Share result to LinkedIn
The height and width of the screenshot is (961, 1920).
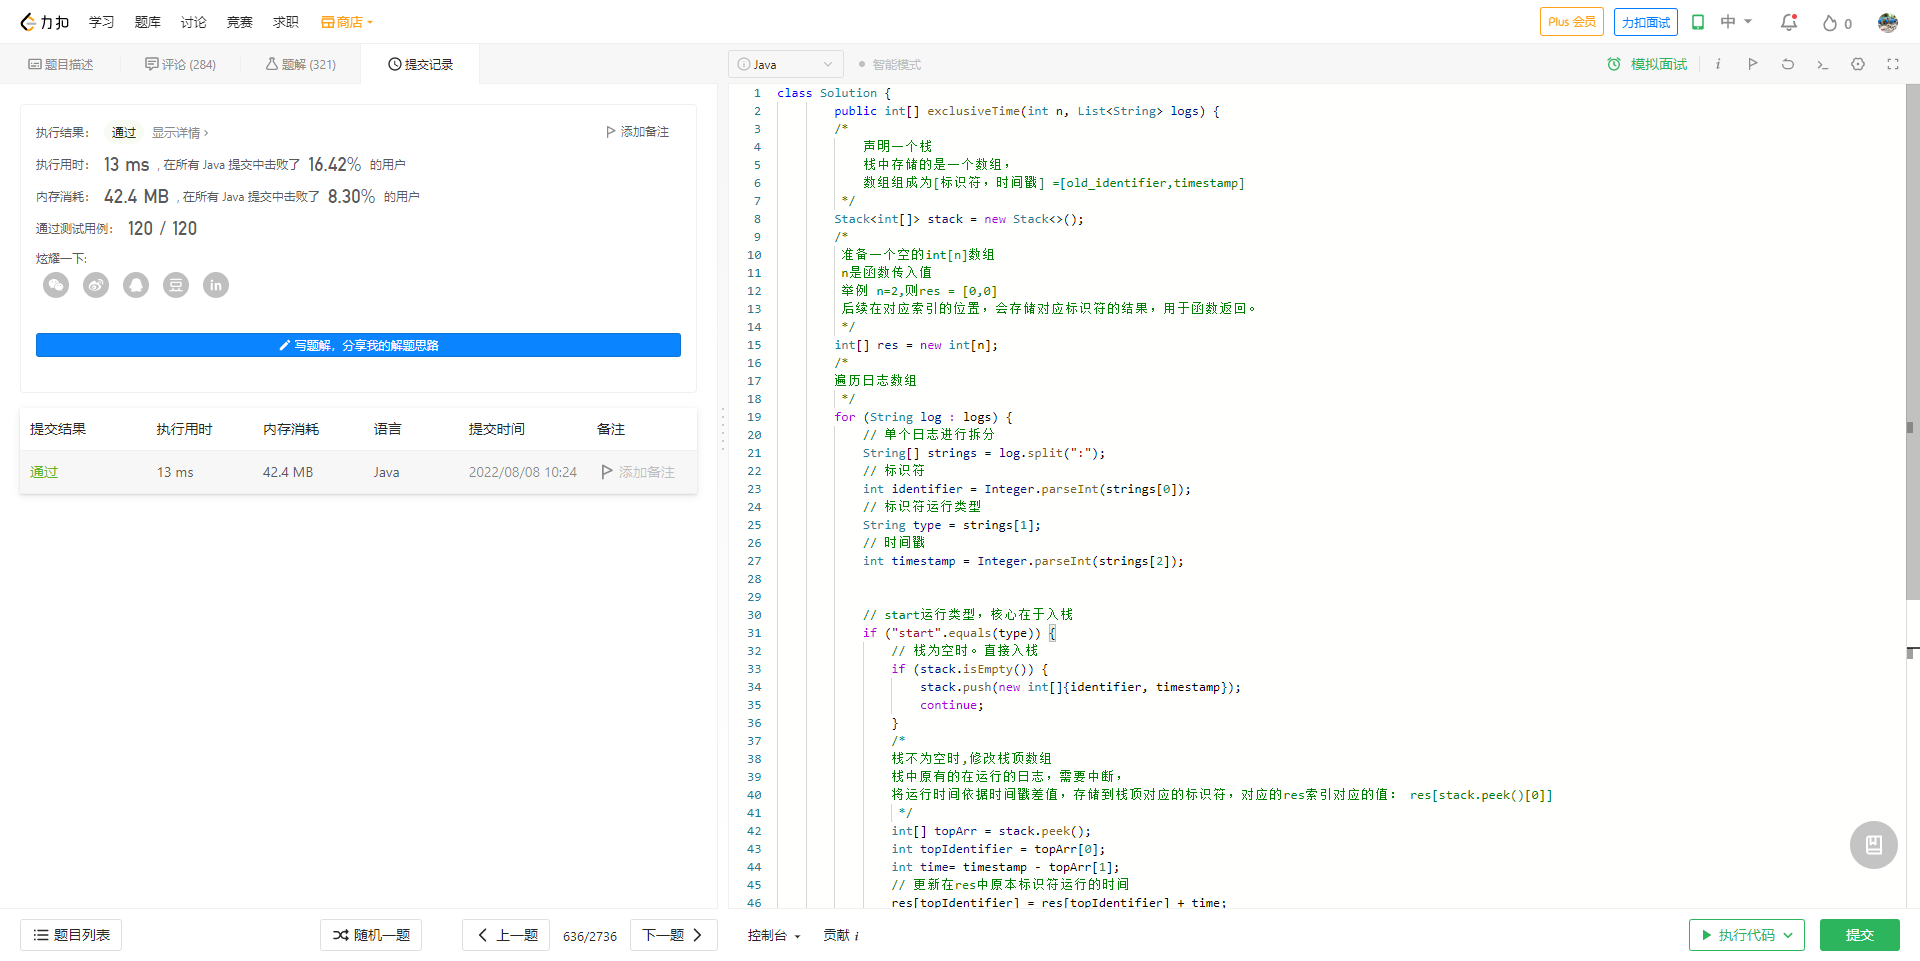(x=216, y=286)
